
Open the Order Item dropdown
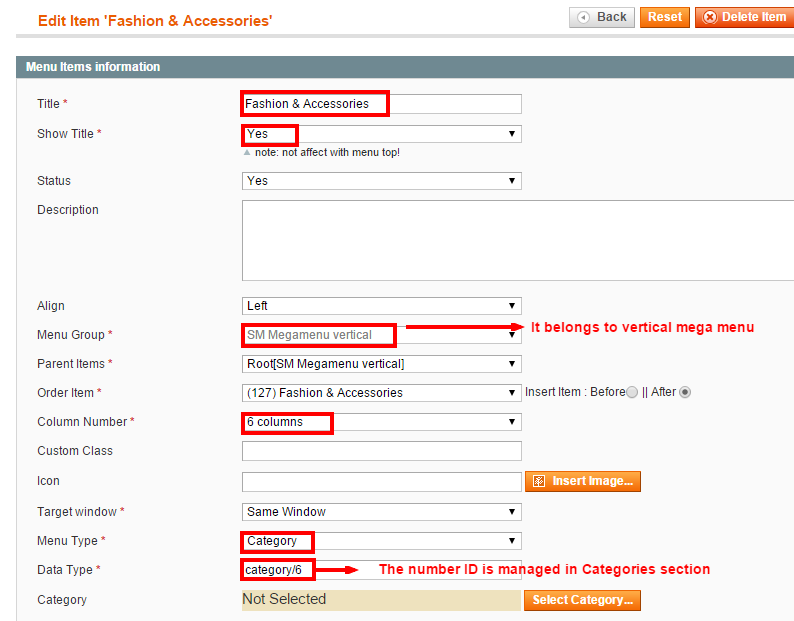pyautogui.click(x=381, y=393)
